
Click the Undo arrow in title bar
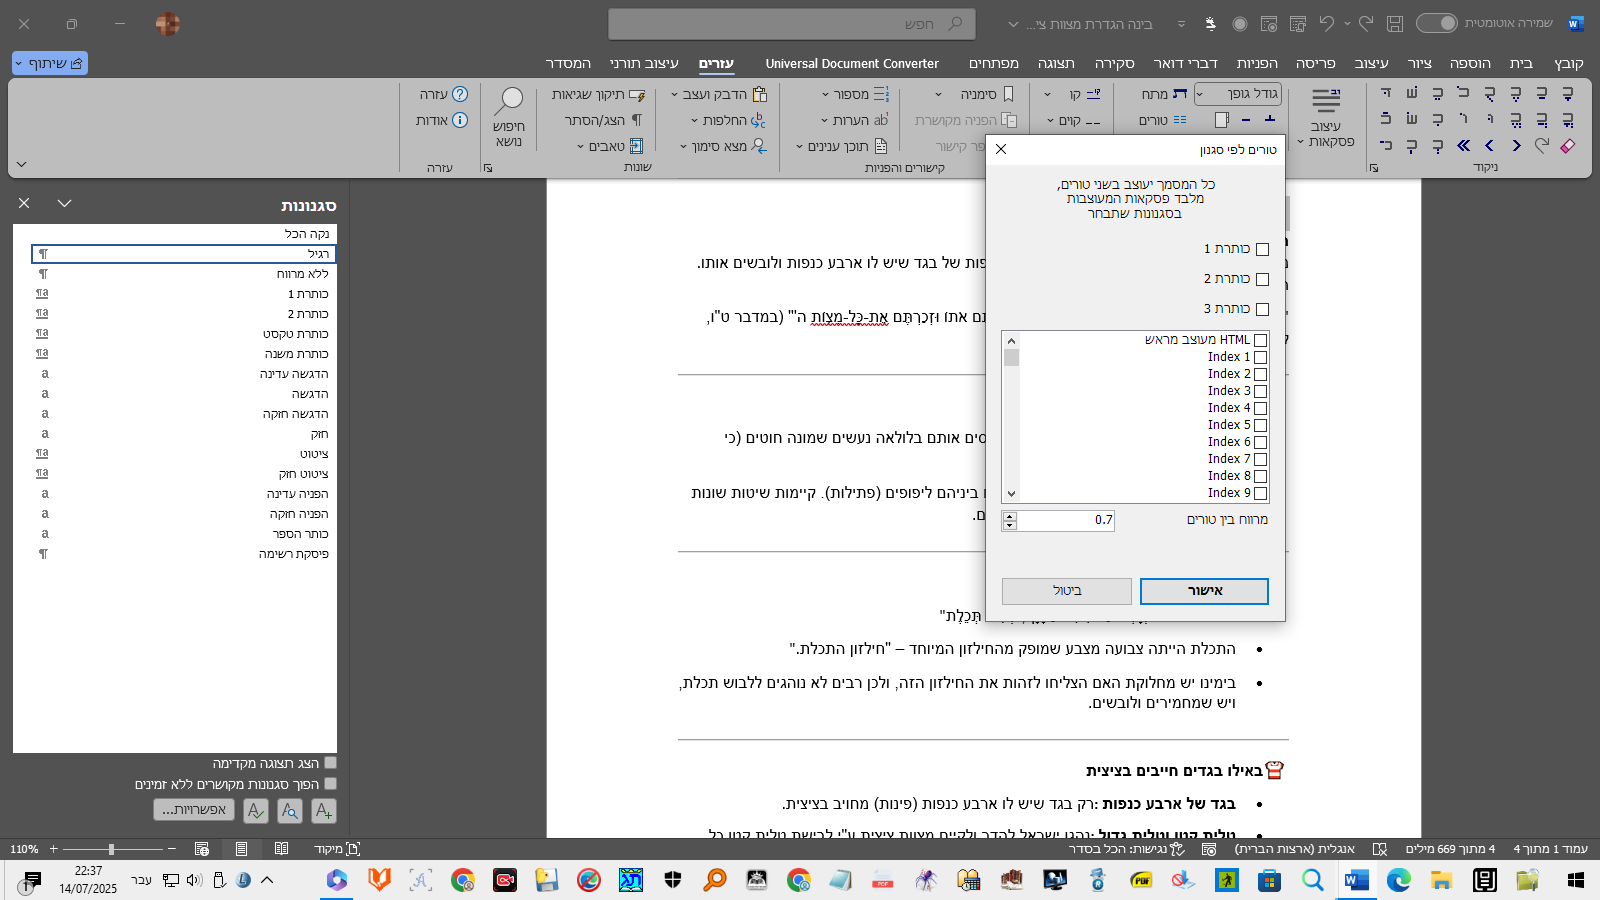coord(1327,23)
